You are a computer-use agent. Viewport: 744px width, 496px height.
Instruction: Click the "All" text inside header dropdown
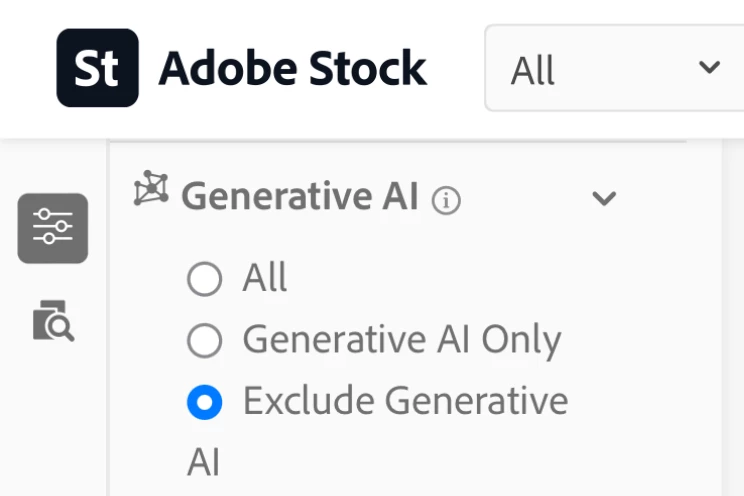pyautogui.click(x=533, y=71)
